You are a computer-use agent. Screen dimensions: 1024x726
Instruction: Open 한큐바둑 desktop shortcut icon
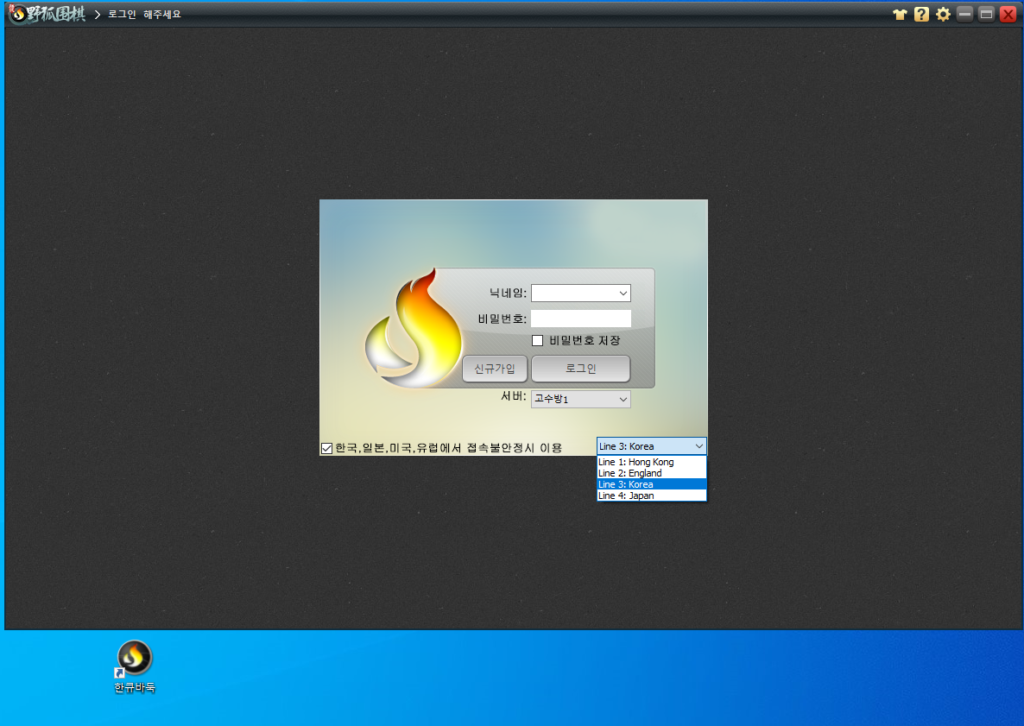coord(135,667)
